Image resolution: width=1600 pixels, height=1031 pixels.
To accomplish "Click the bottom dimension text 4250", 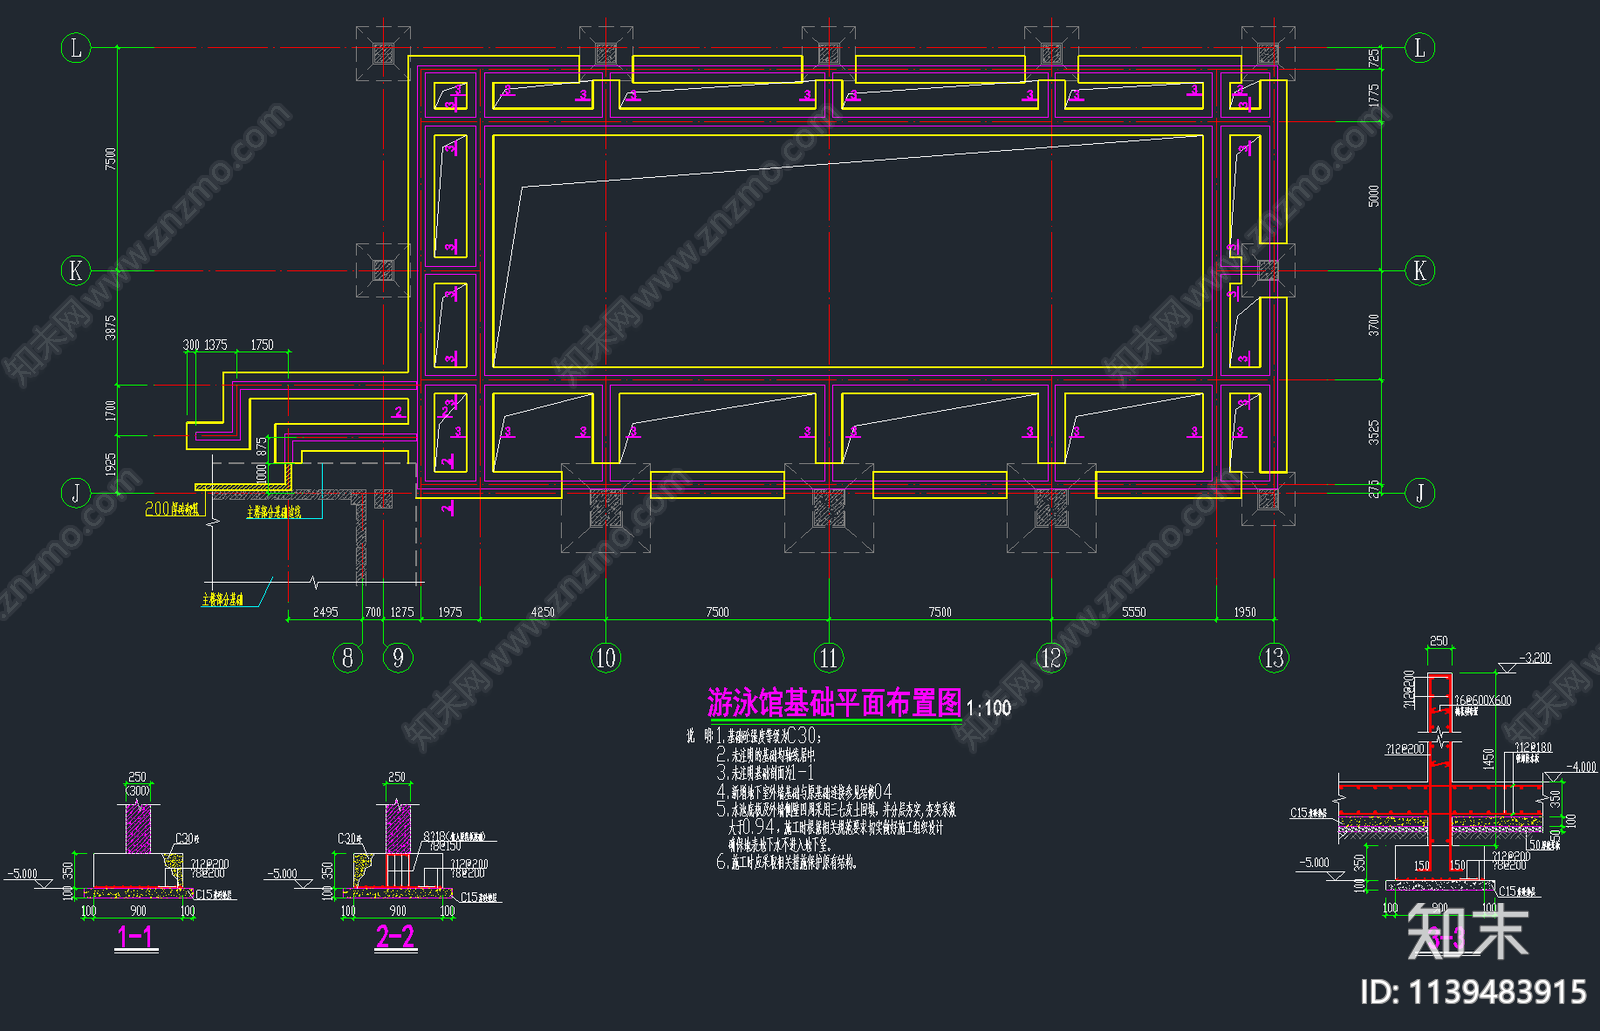I will pyautogui.click(x=542, y=612).
